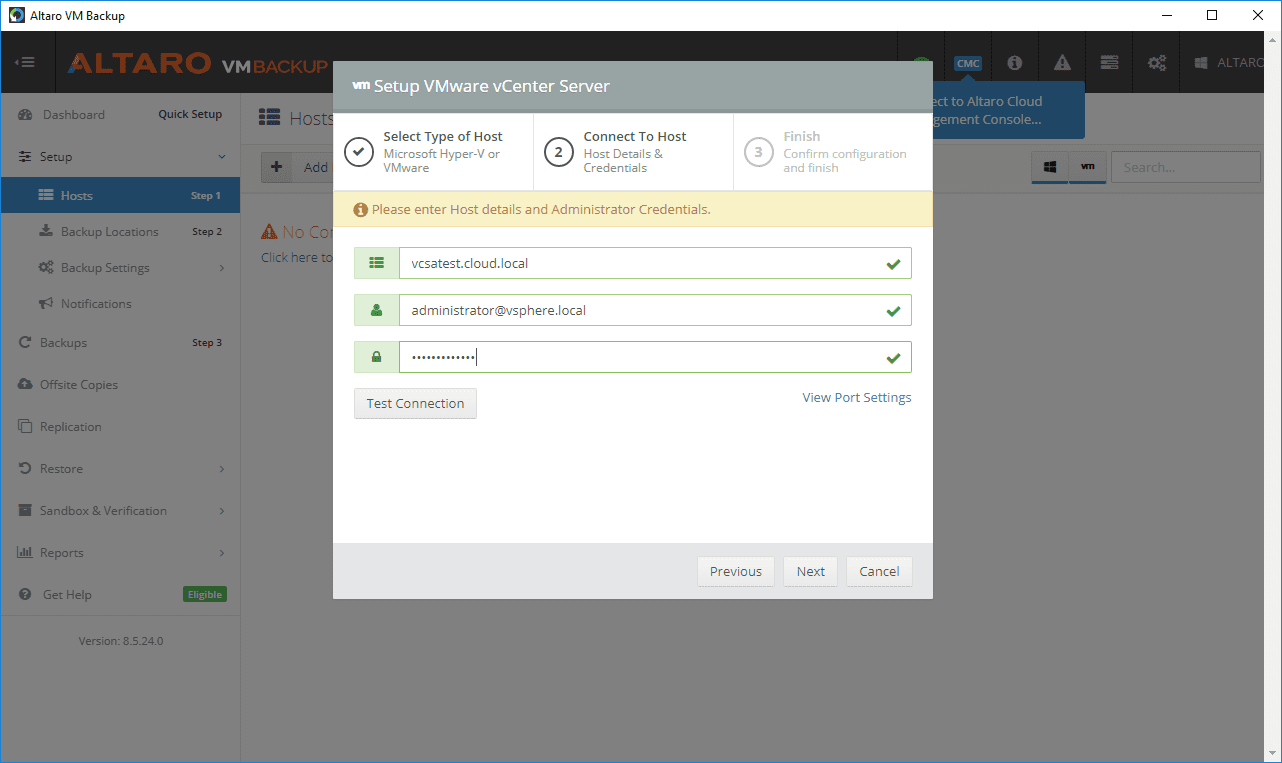Viewport: 1282px width, 763px height.
Task: Open the View Port Settings link
Action: coord(857,397)
